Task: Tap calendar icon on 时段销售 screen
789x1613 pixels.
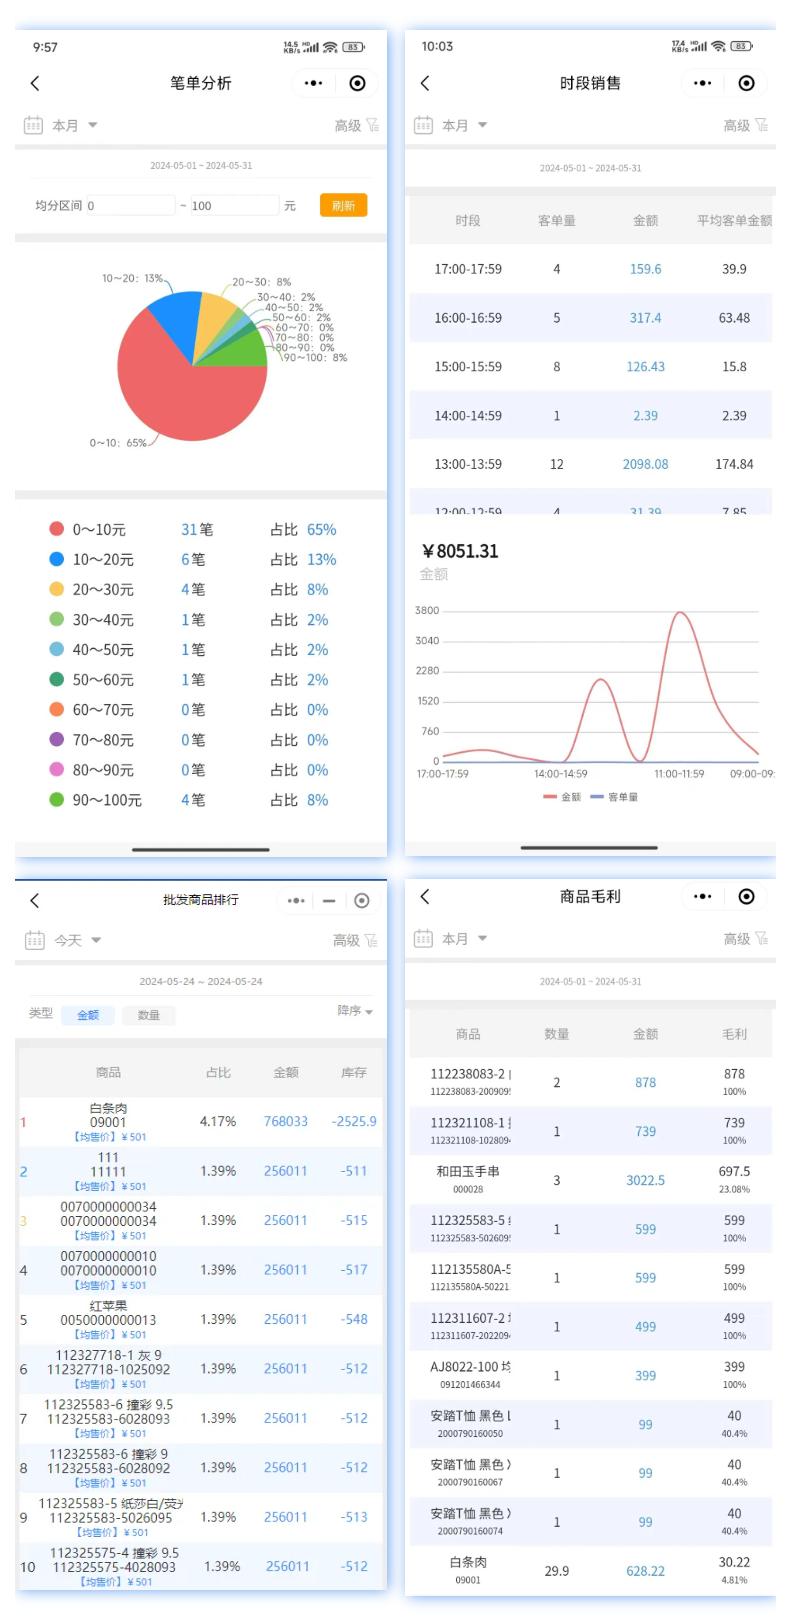Action: pyautogui.click(x=424, y=125)
